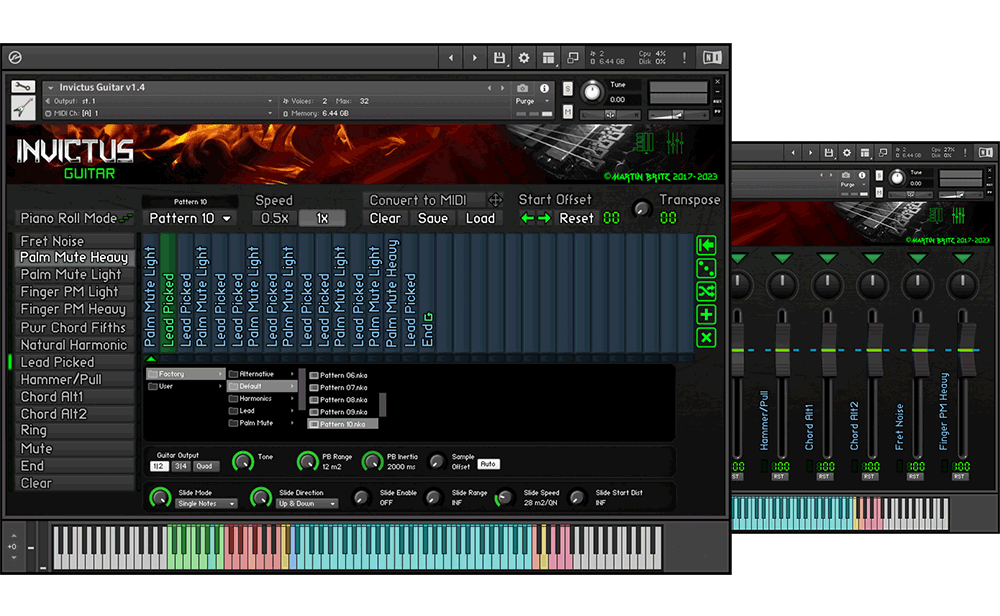Click the green shuffle pattern icon
The image size is (1000, 616).
[x=706, y=291]
